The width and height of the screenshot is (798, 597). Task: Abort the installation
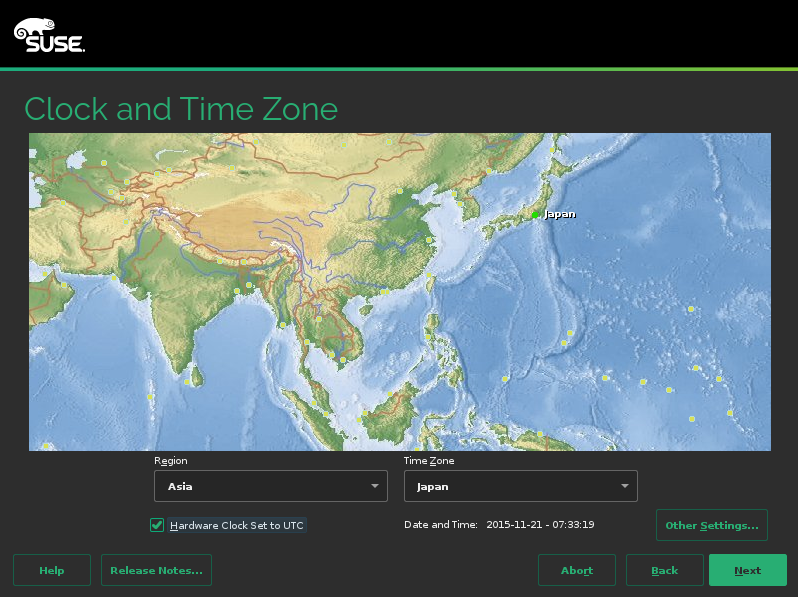tap(577, 570)
